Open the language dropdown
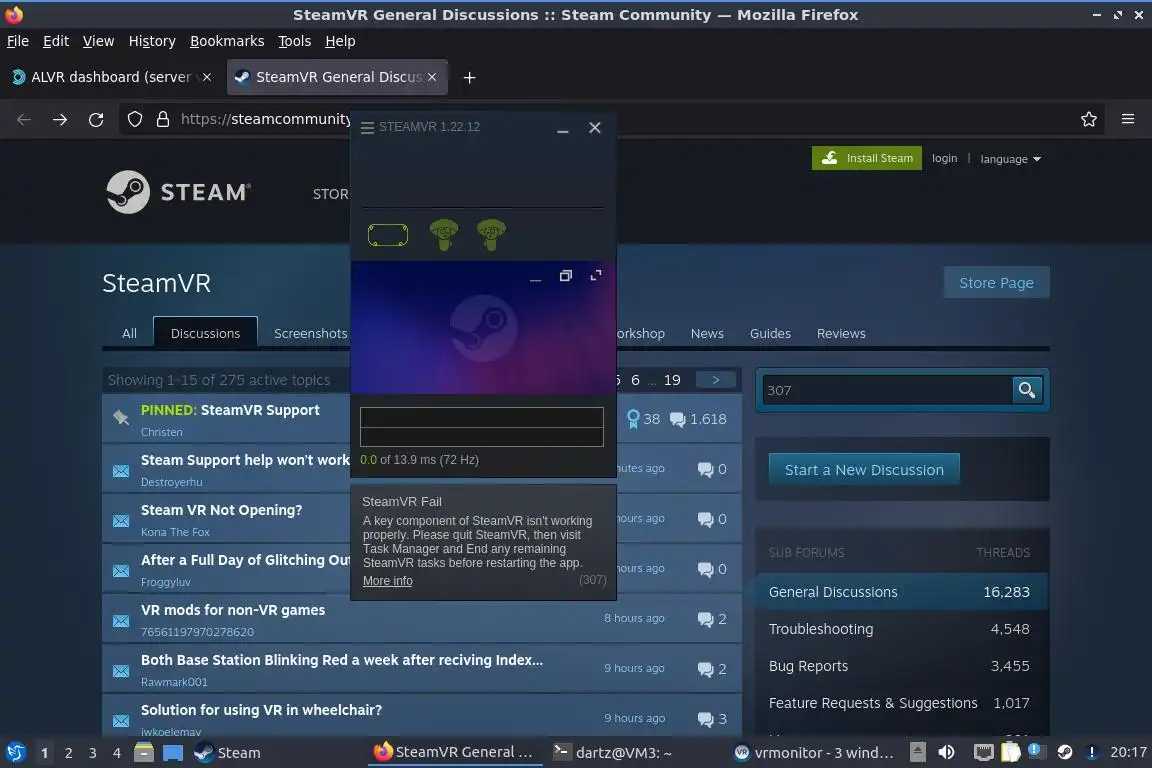 pos(1010,159)
